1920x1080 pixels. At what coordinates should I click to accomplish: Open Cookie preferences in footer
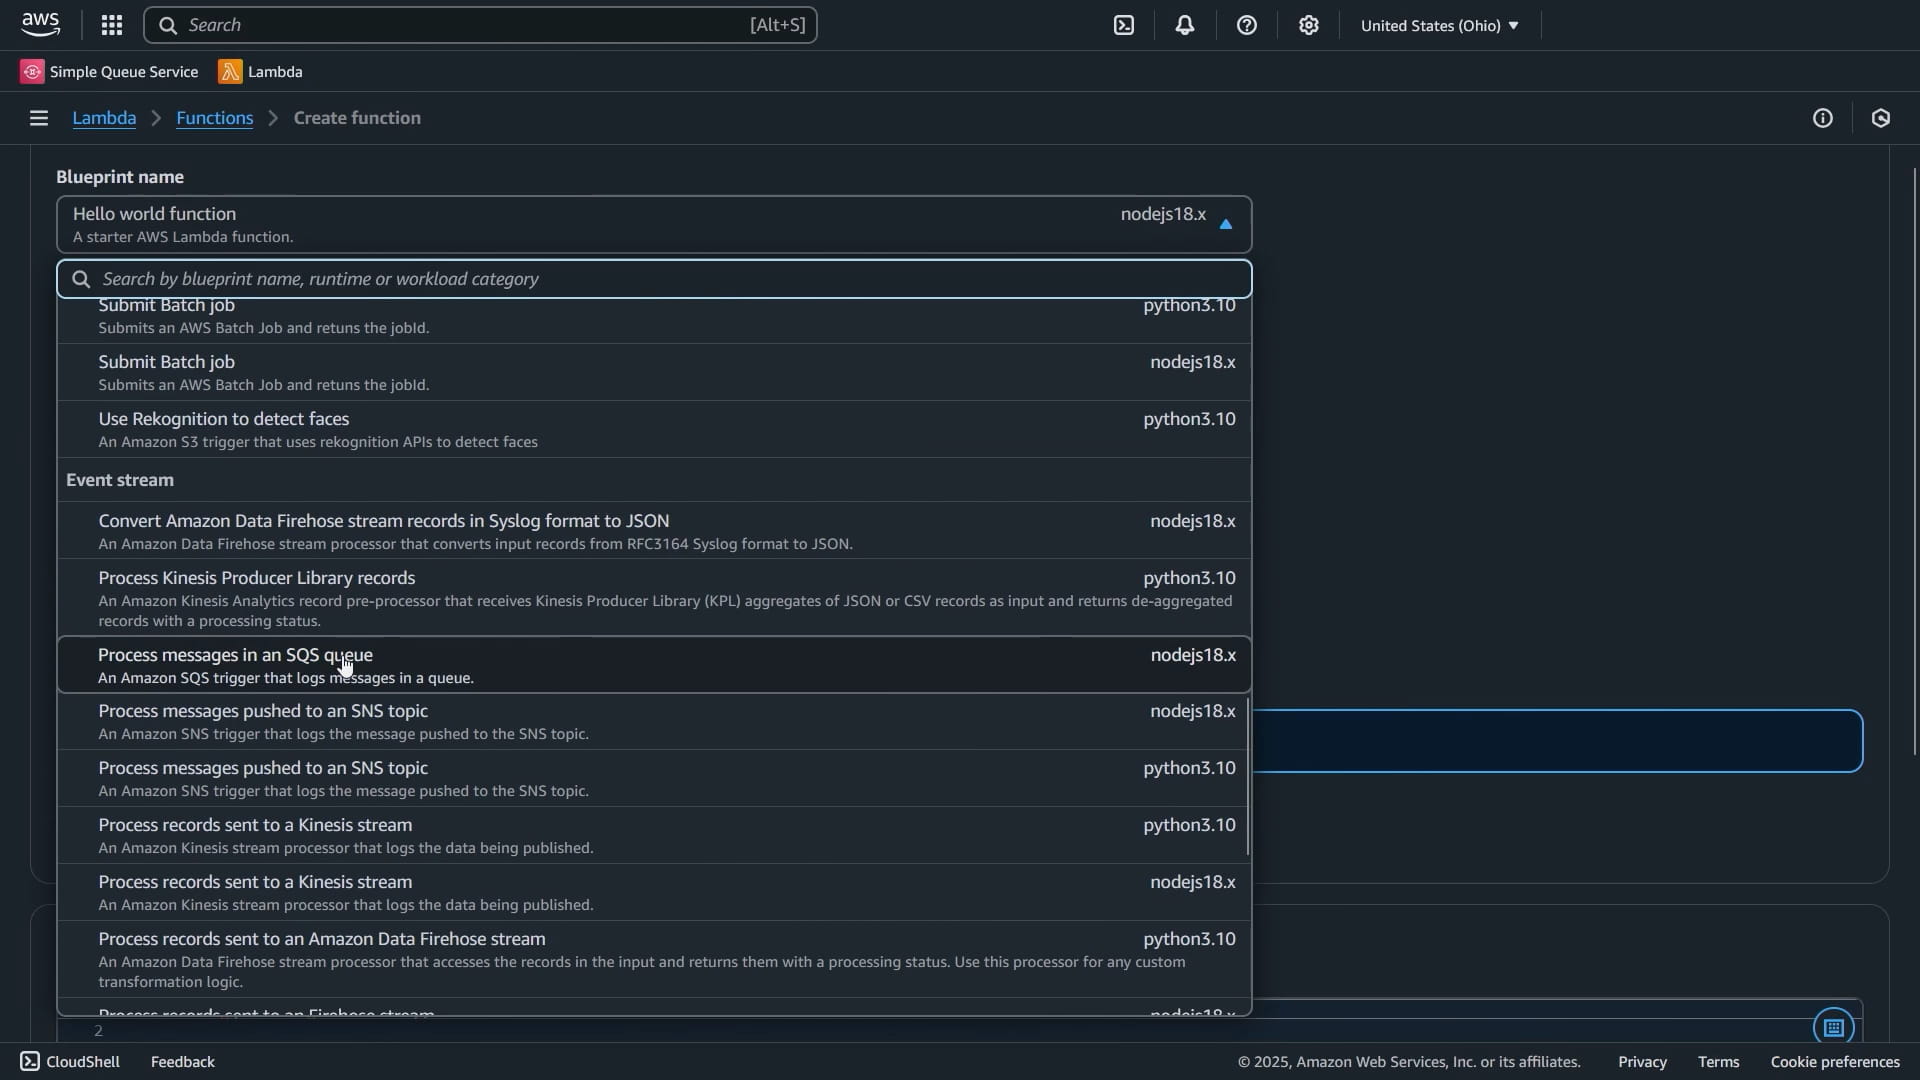(x=1834, y=1062)
